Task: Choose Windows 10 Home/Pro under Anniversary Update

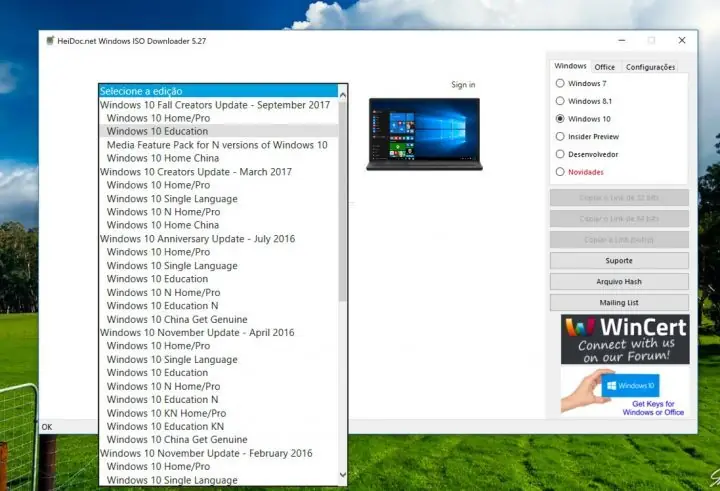Action: tap(219, 252)
